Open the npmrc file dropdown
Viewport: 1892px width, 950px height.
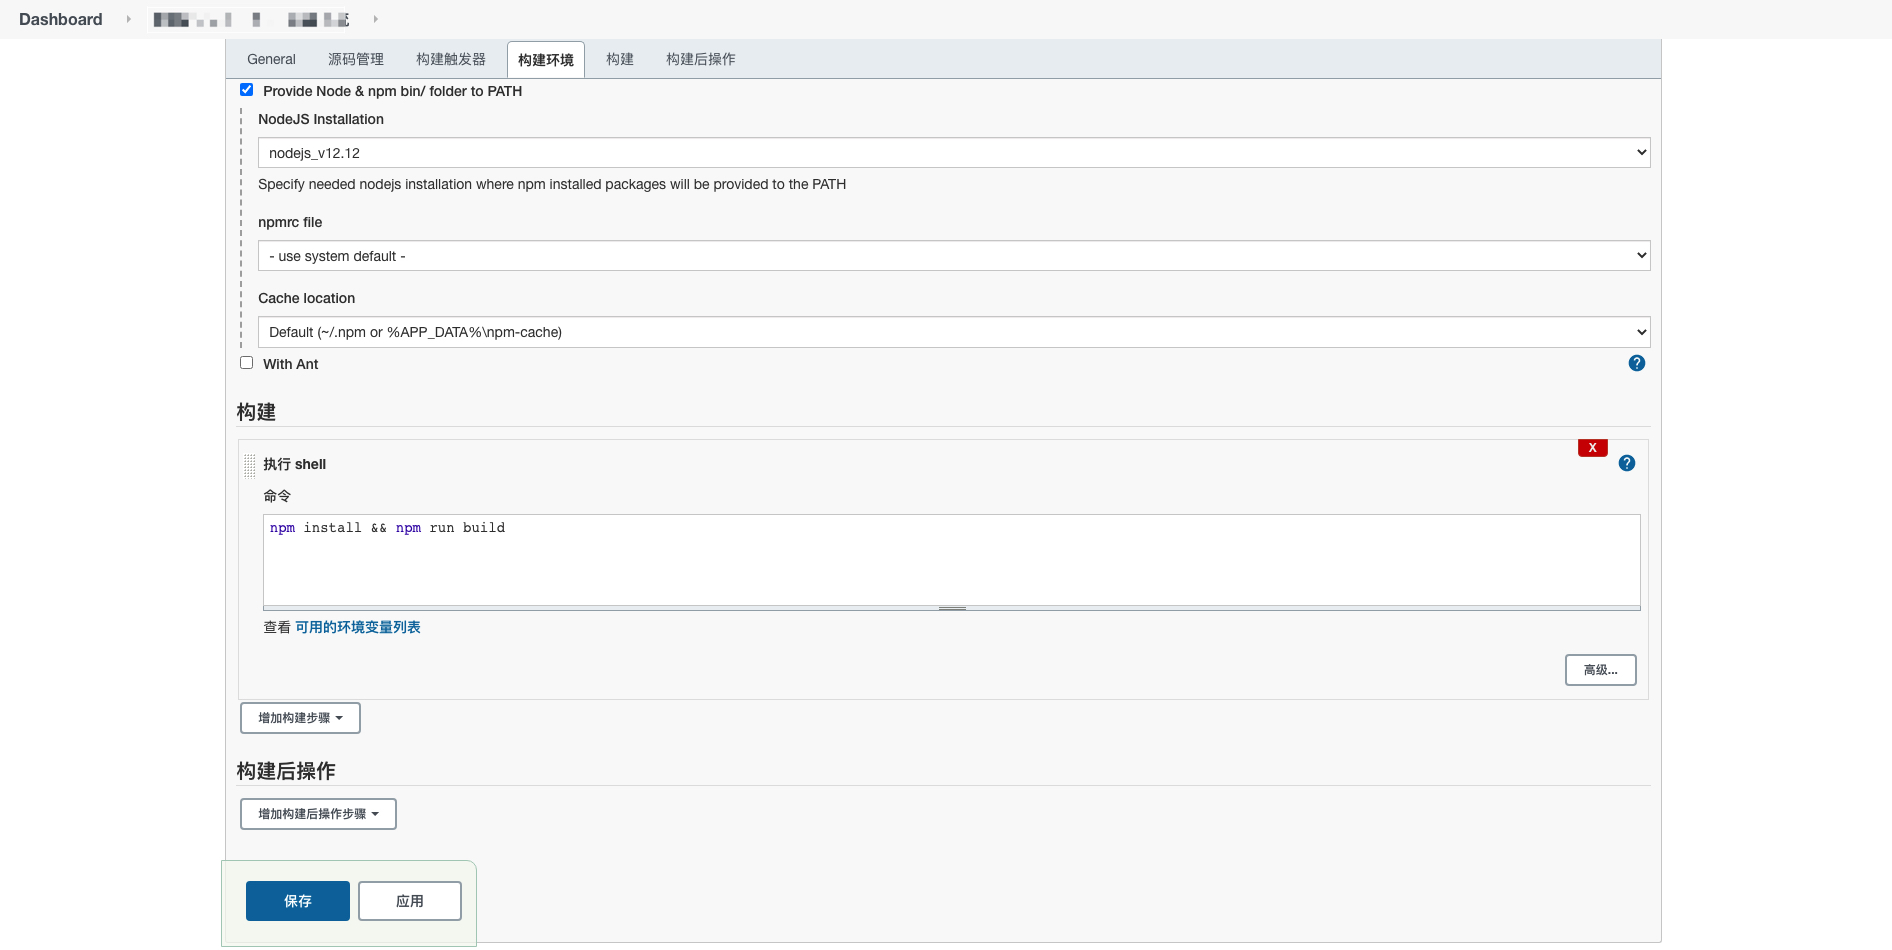(x=954, y=256)
